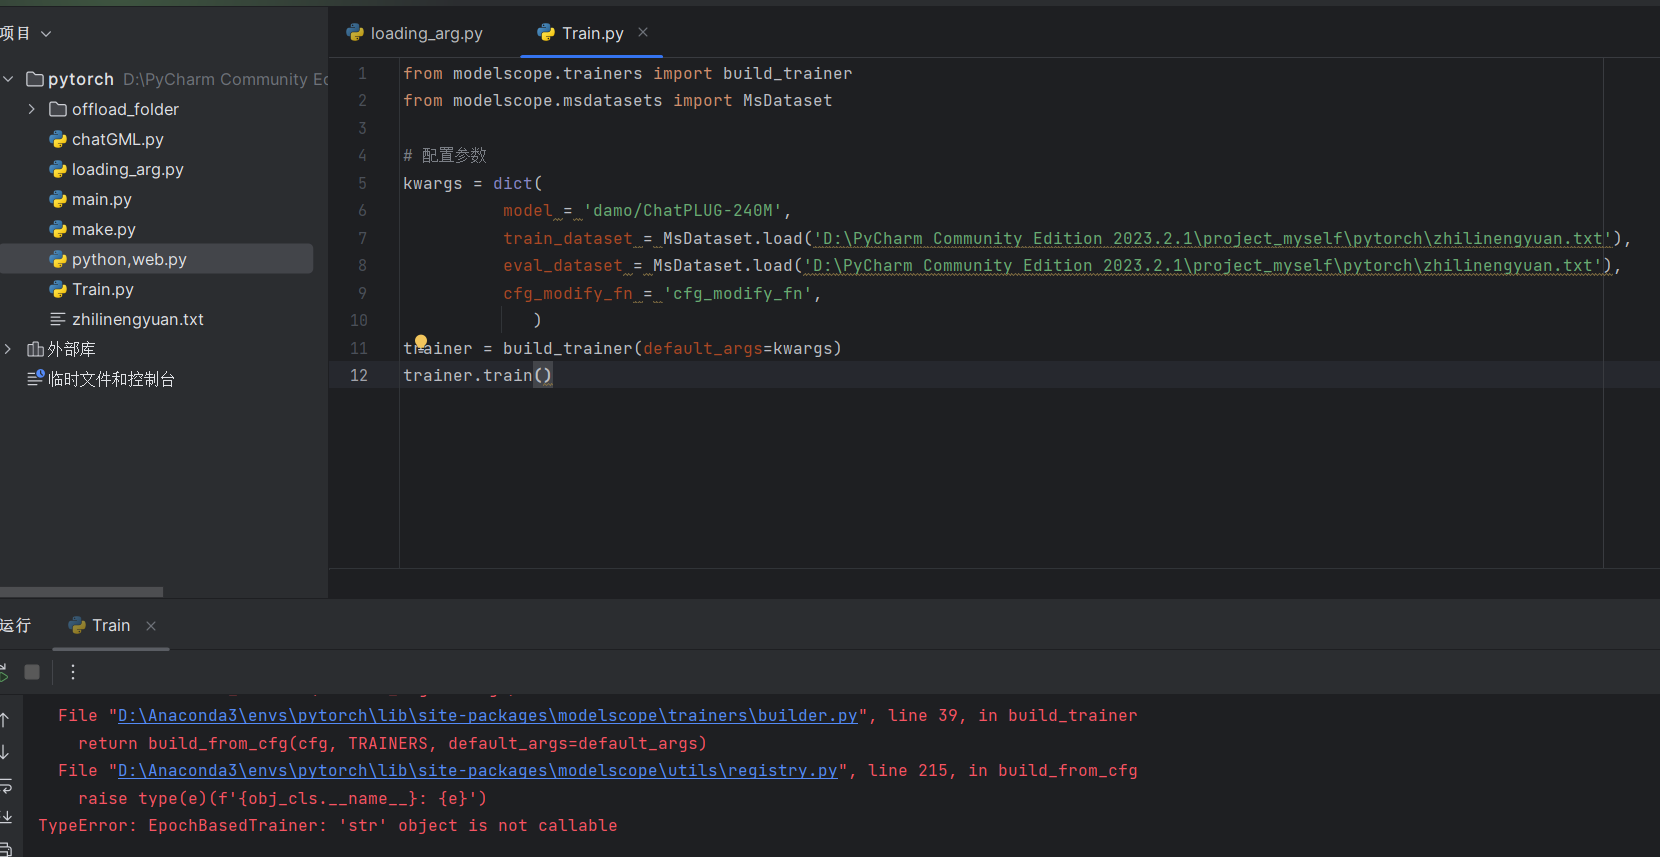Close the Train.py editor tab
Screen dimensions: 1660x857
(x=643, y=32)
